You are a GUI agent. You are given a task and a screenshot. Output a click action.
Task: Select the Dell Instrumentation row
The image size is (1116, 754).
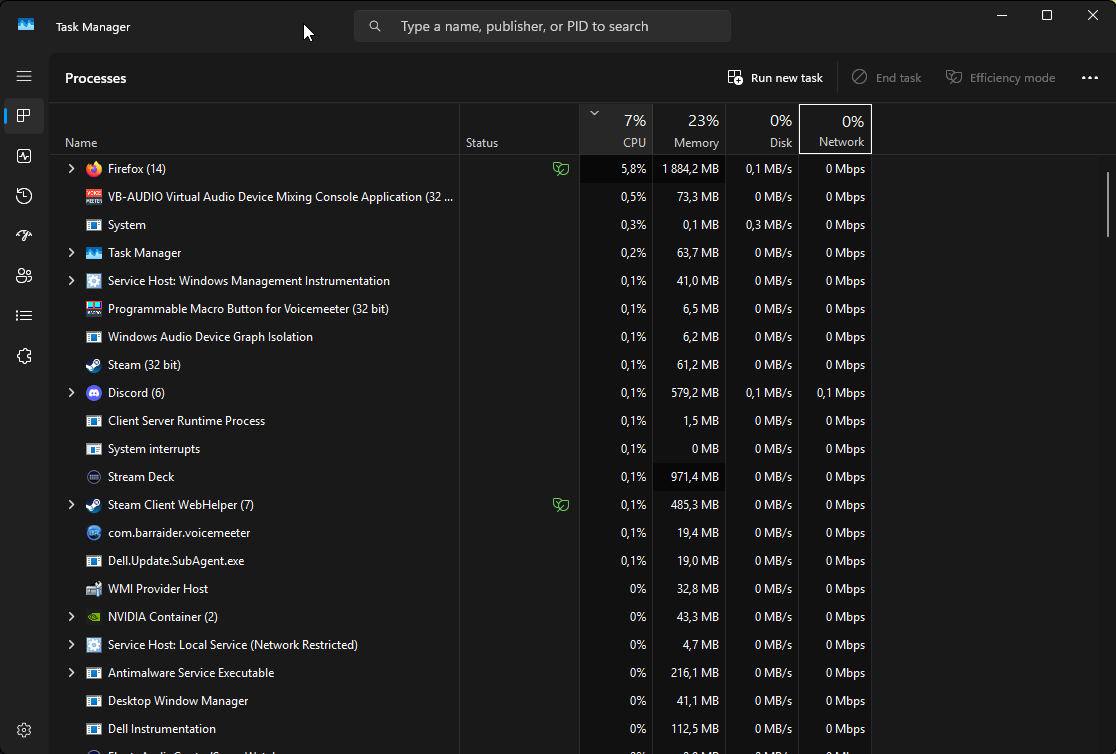pyautogui.click(x=460, y=729)
